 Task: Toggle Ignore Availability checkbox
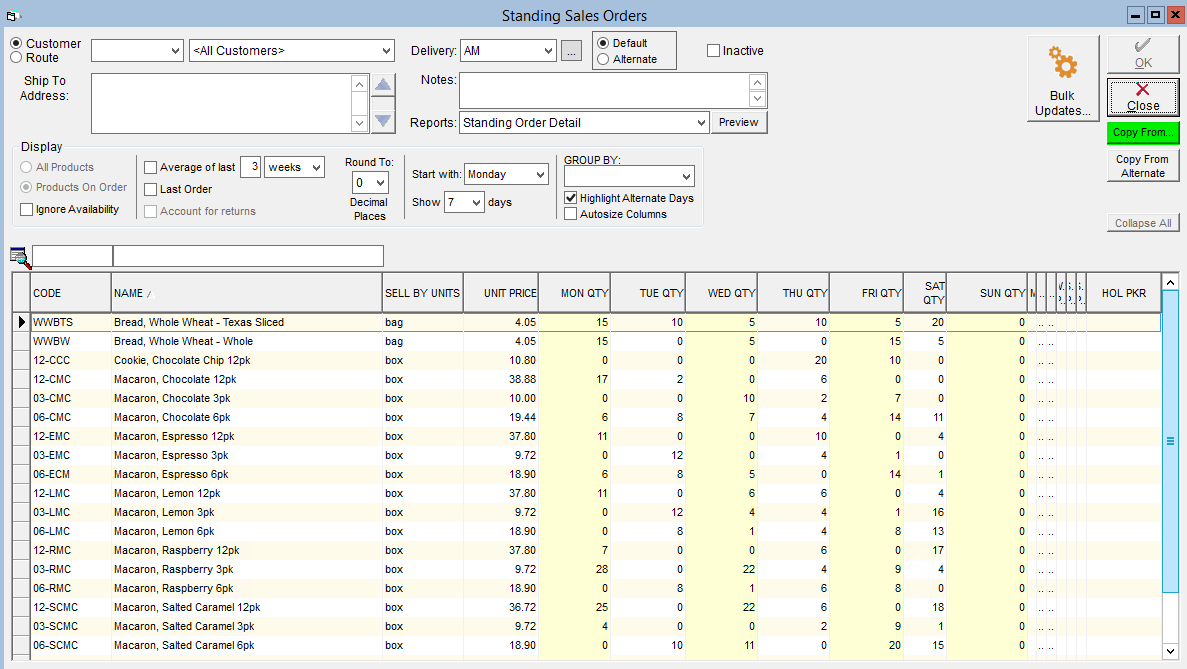pos(26,210)
